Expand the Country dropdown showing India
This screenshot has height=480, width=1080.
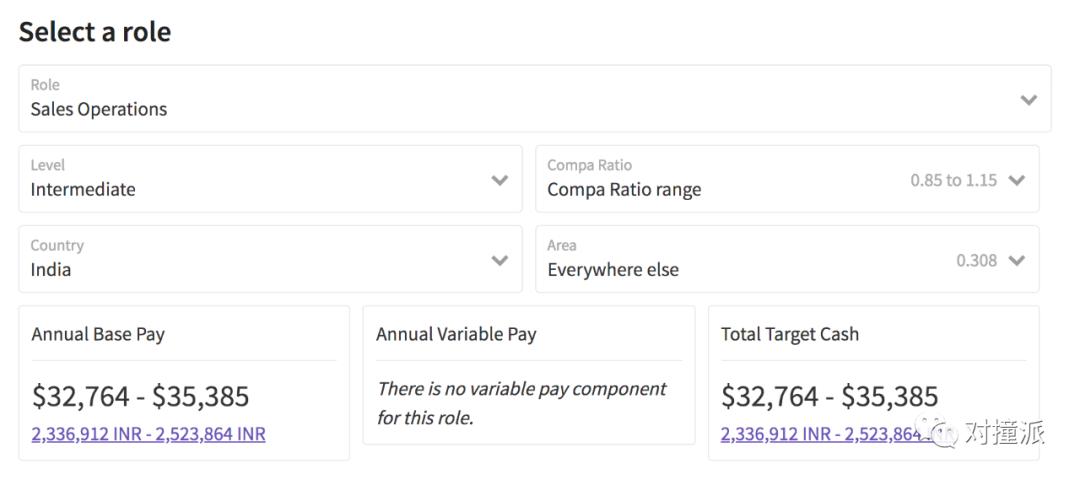[250, 260]
